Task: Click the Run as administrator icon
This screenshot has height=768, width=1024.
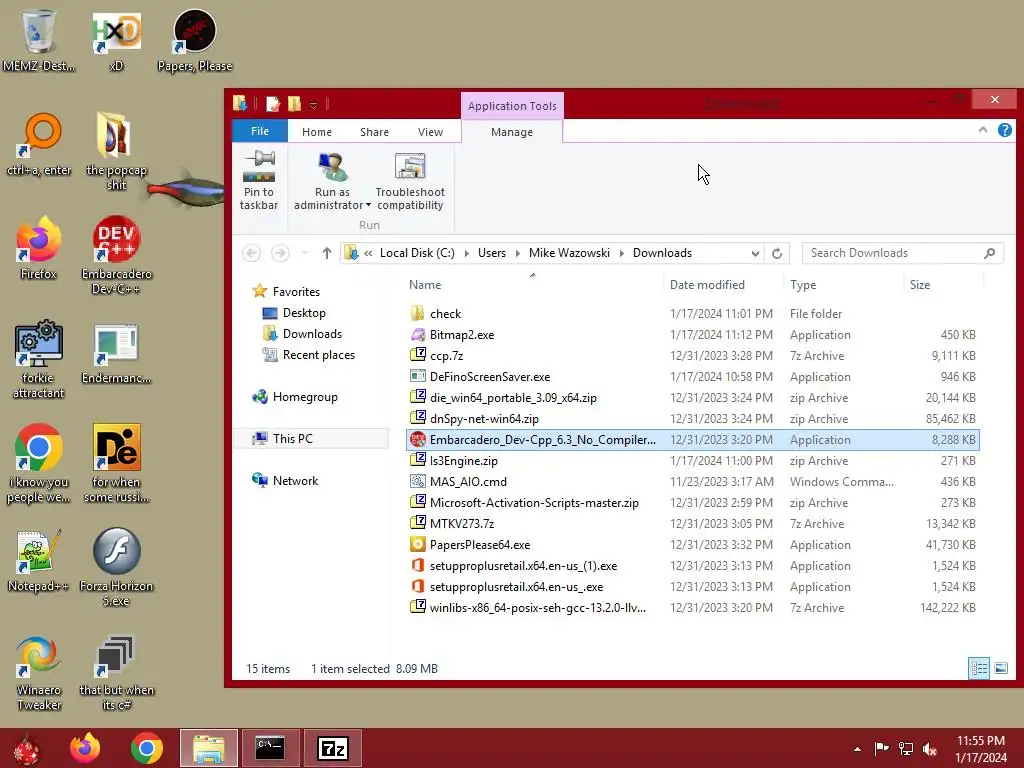Action: click(332, 168)
